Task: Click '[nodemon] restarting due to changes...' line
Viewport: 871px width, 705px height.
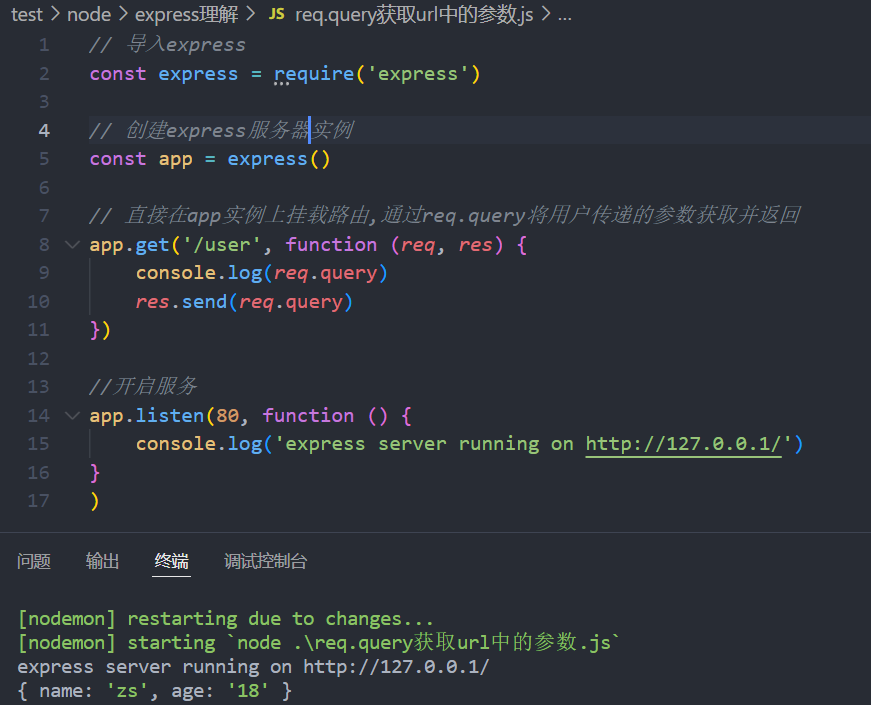Action: (x=226, y=619)
